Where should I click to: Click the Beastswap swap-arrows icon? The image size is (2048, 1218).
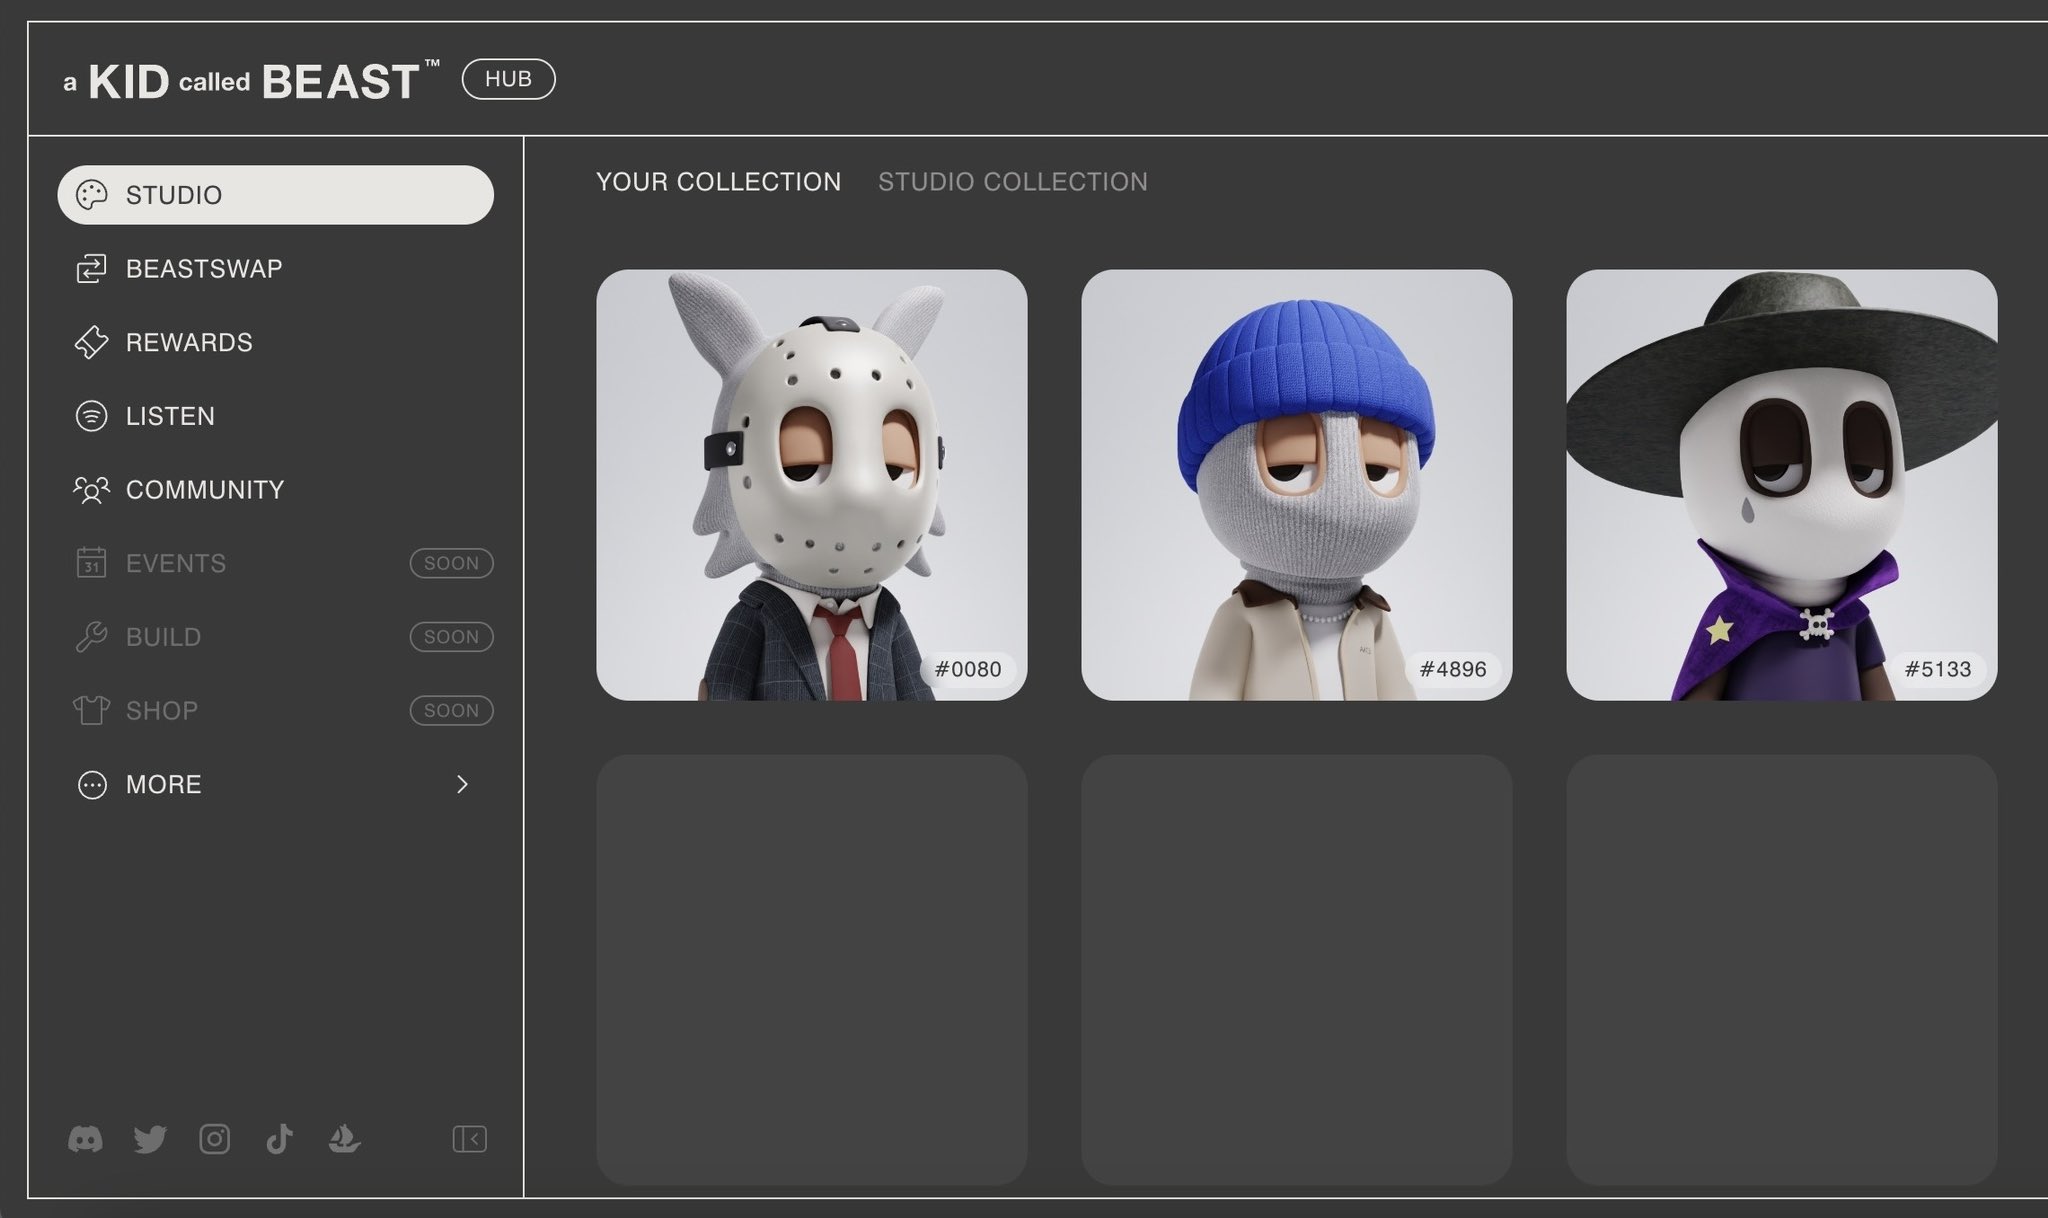(91, 269)
